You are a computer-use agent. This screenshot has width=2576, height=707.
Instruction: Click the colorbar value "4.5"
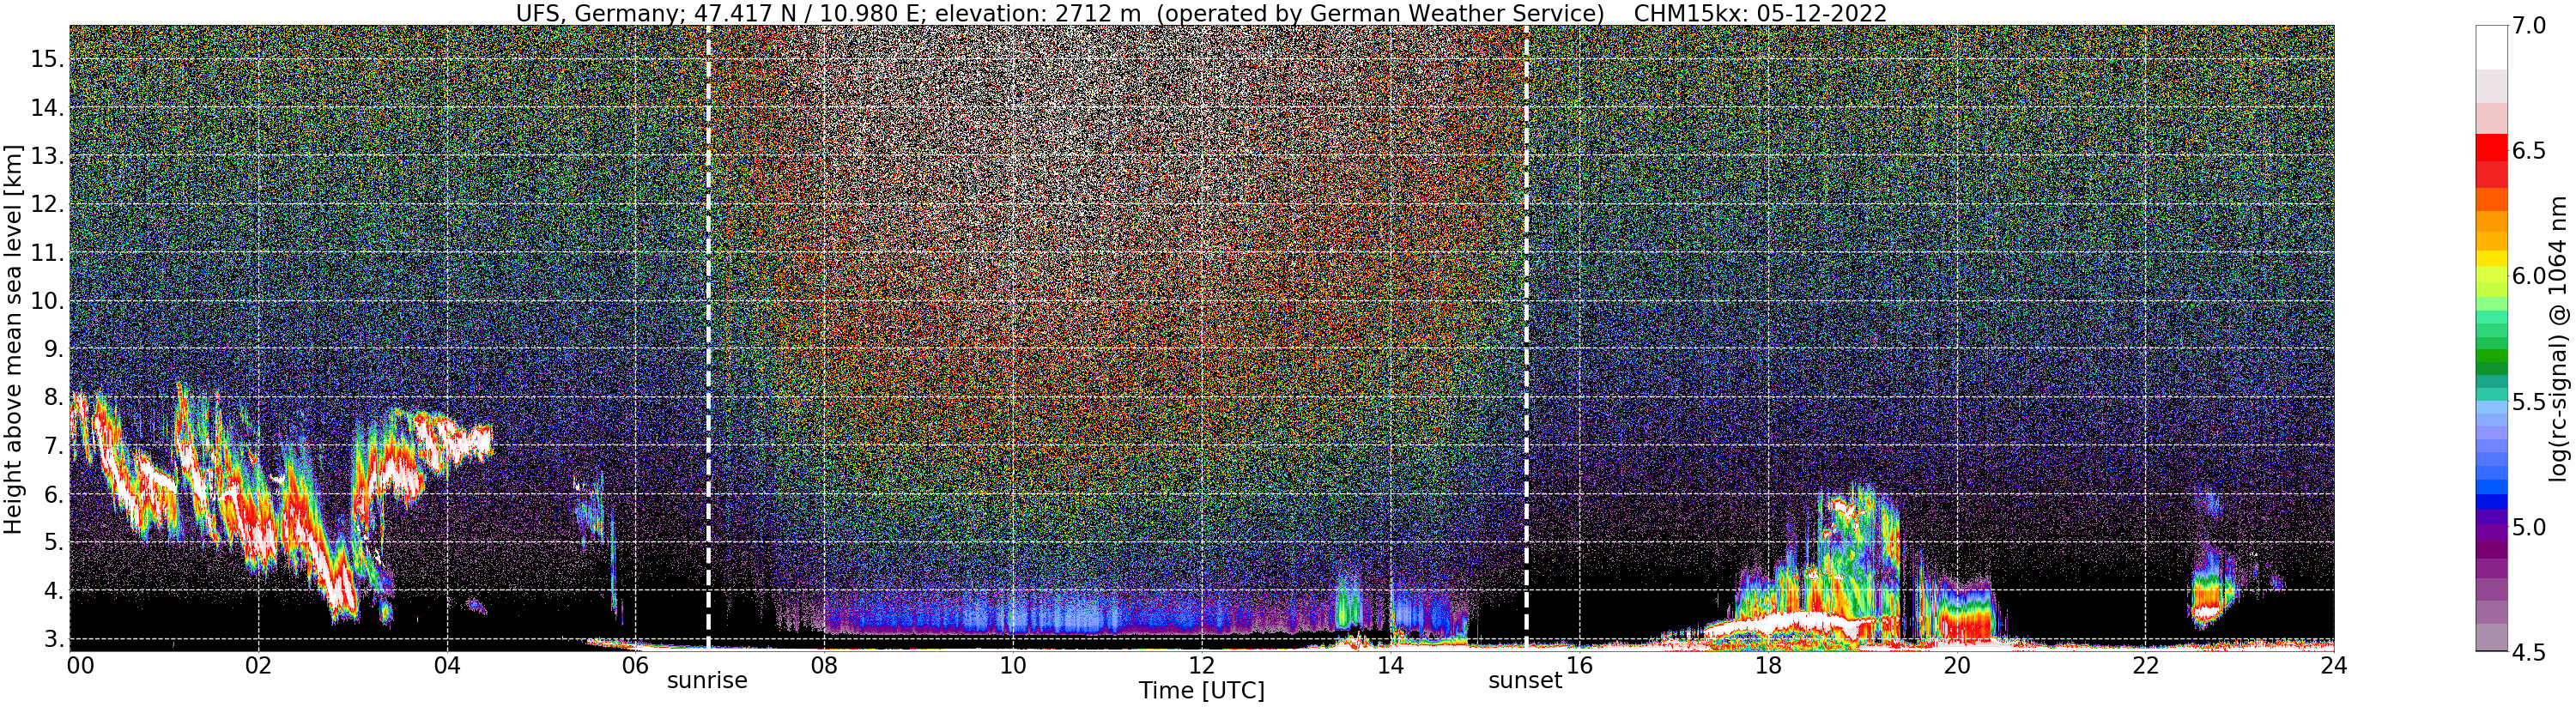(x=2530, y=652)
